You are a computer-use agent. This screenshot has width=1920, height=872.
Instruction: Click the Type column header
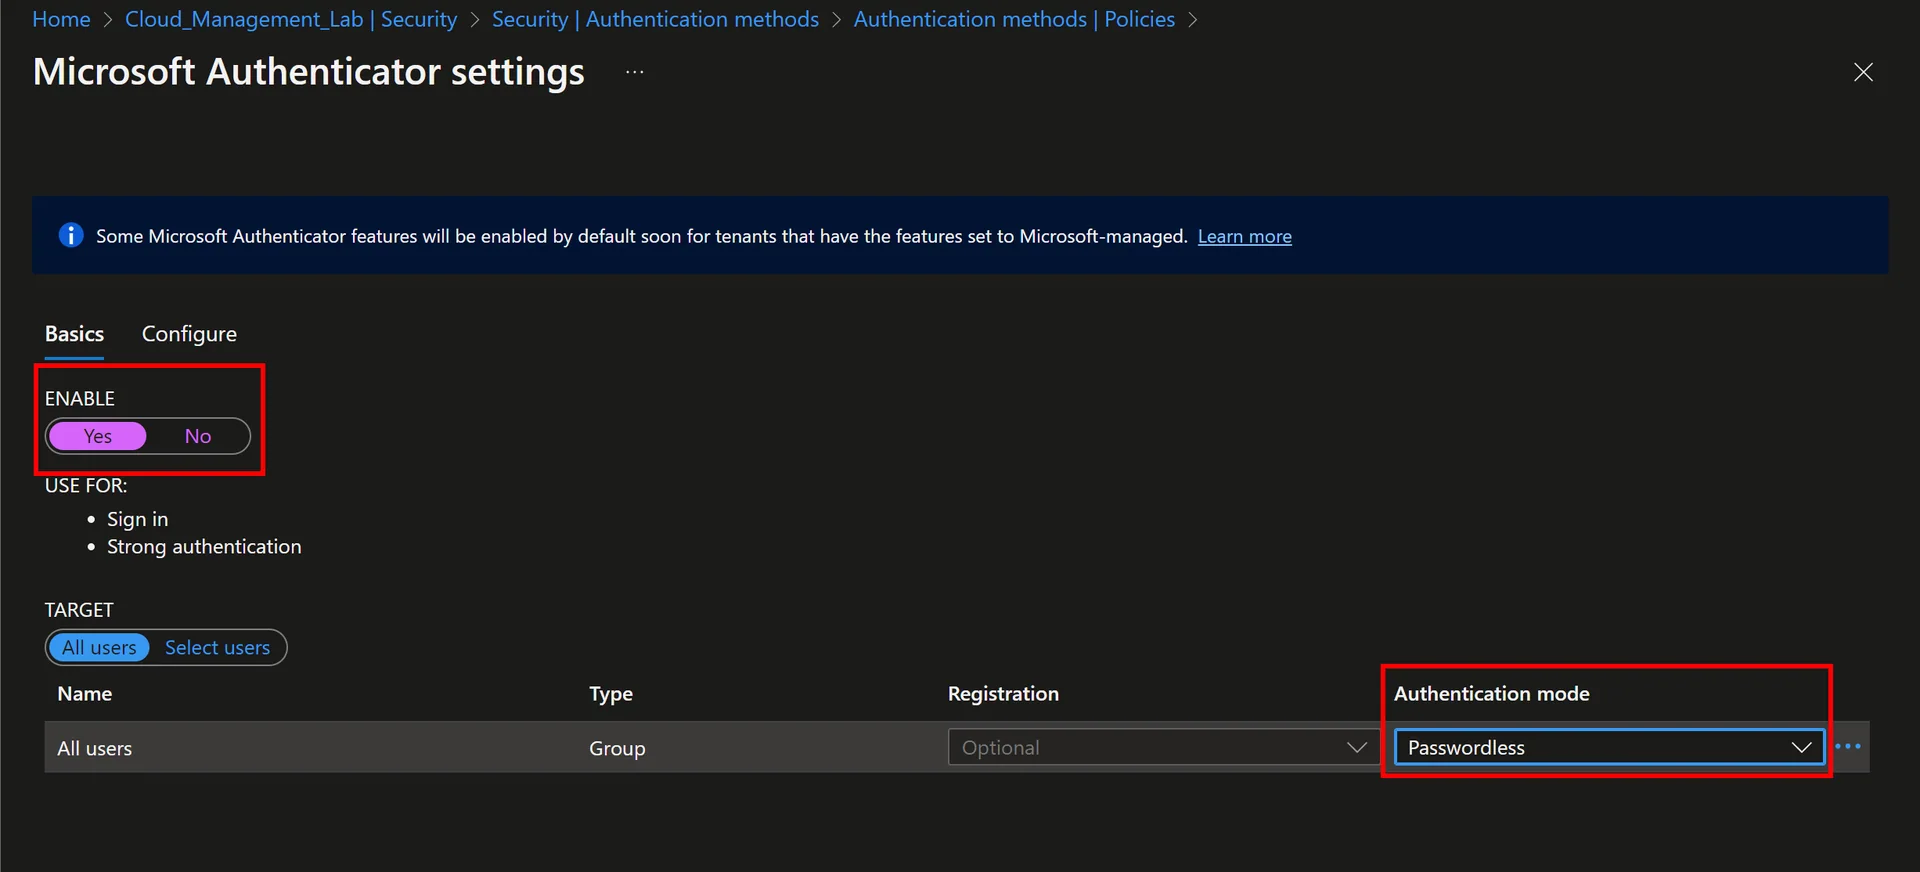click(611, 693)
